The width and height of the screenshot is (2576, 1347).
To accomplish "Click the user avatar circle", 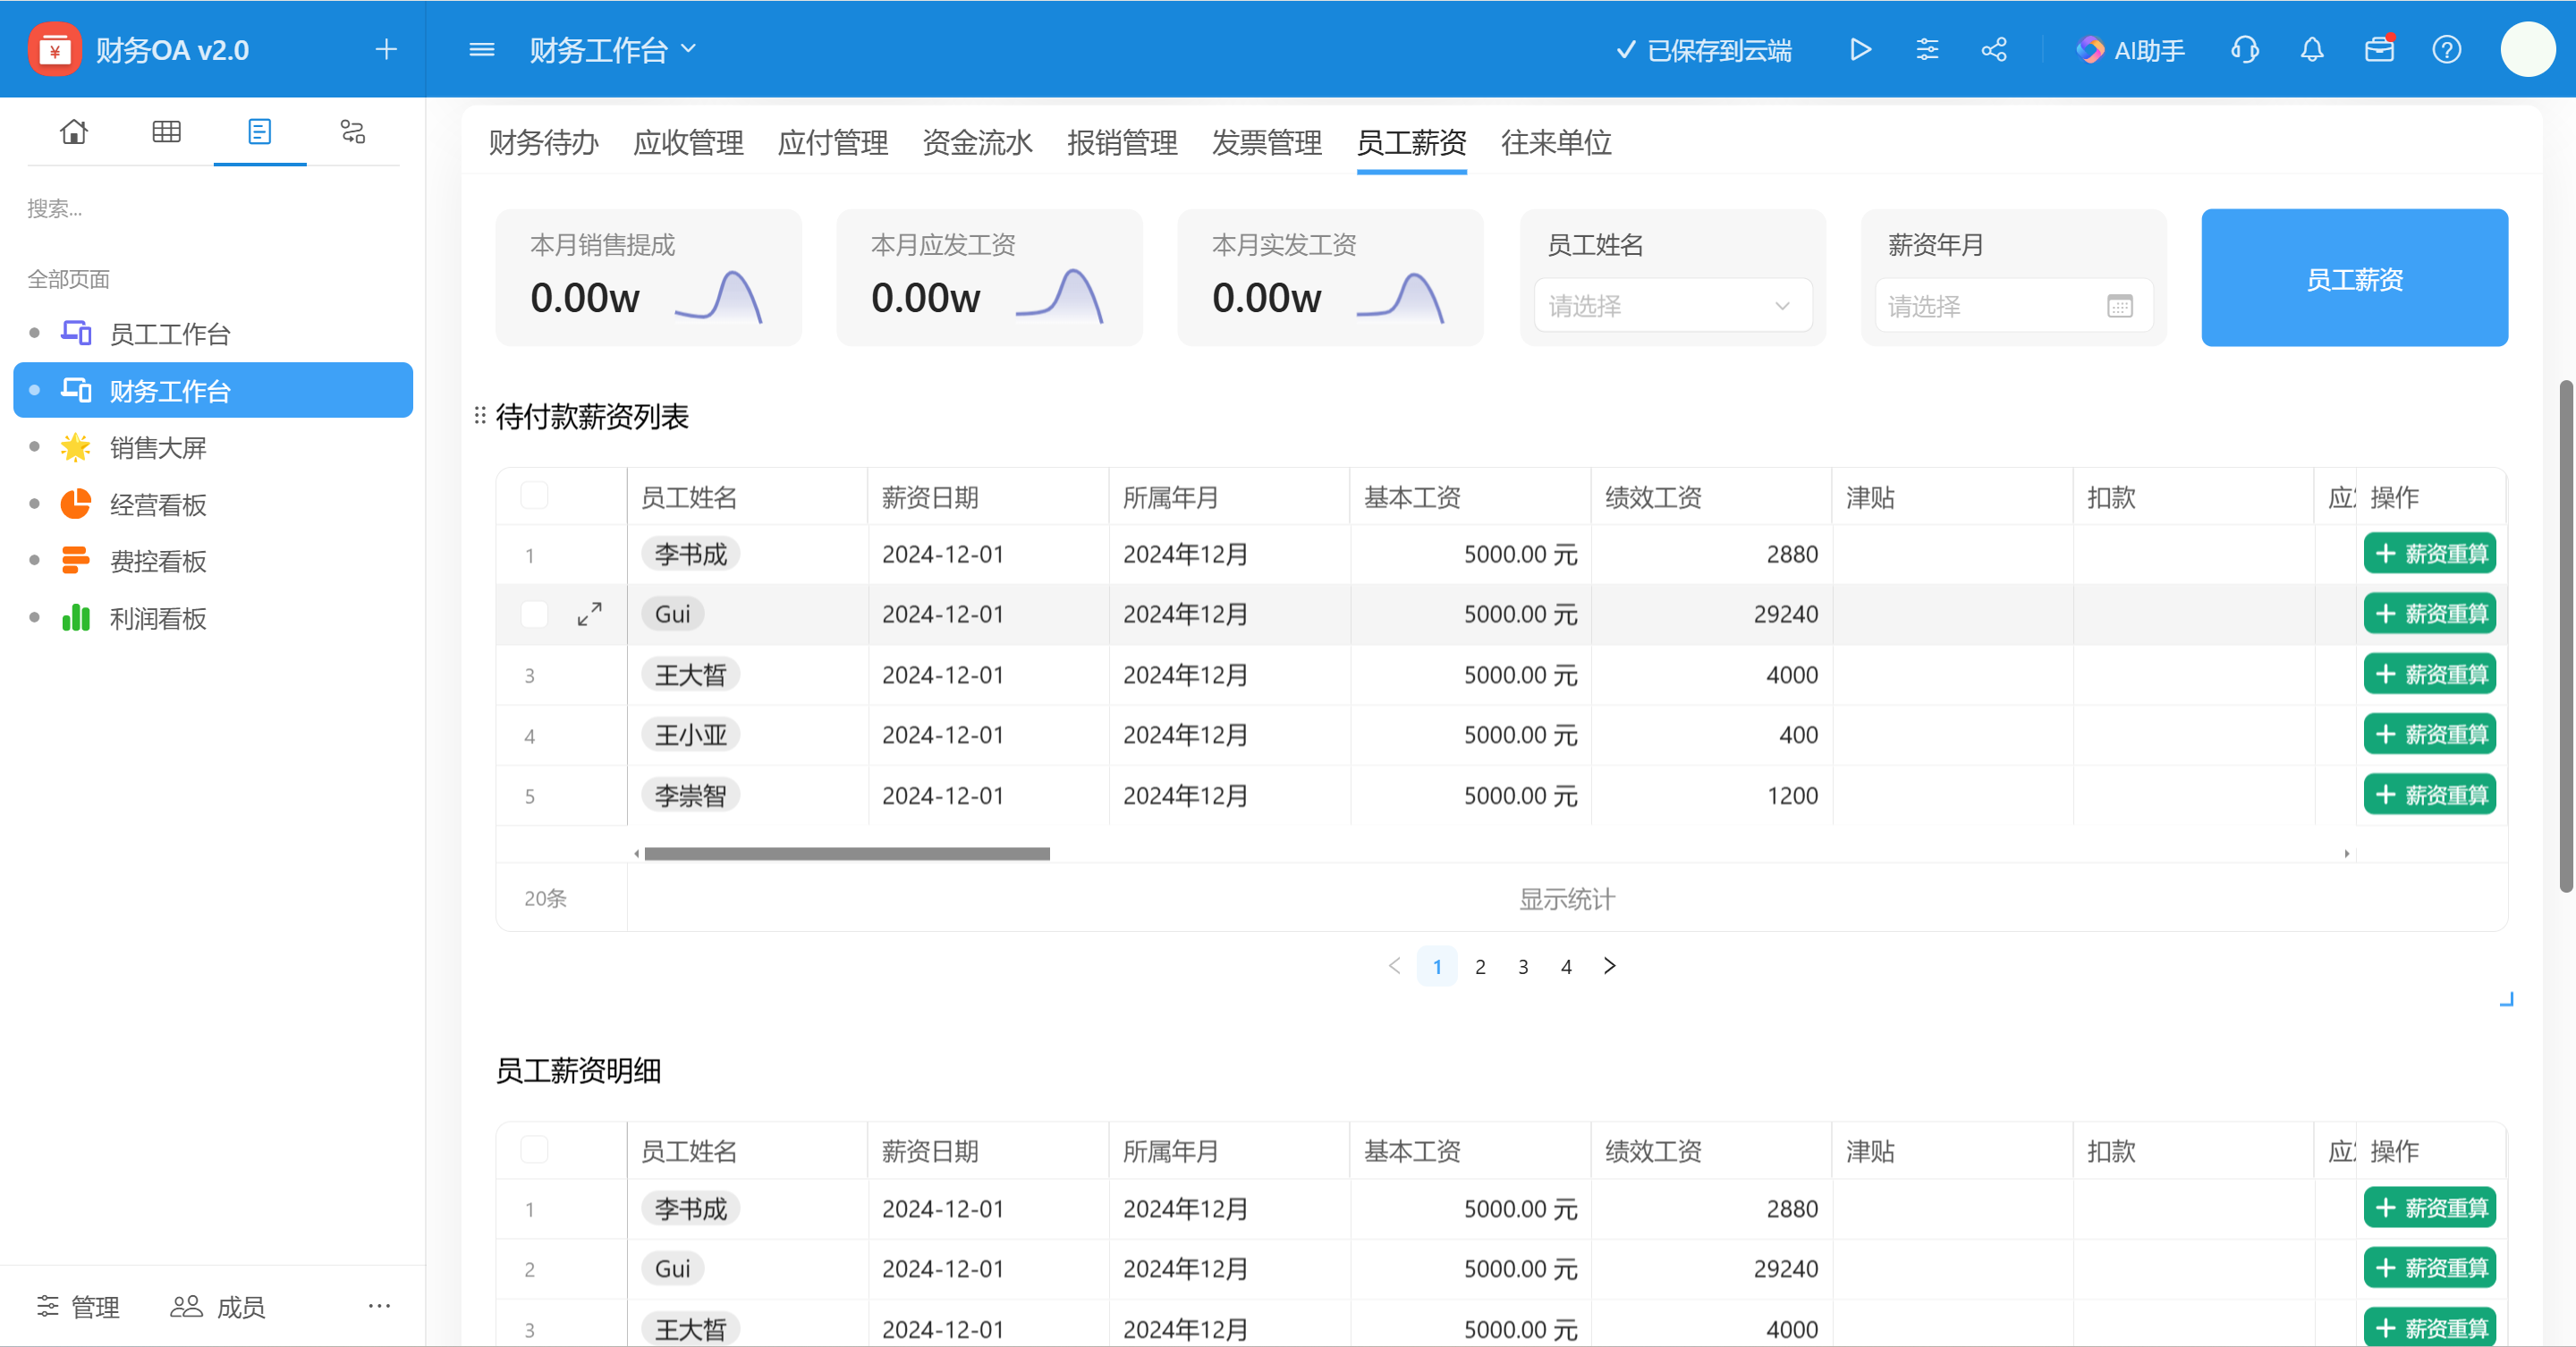I will coord(2528,49).
